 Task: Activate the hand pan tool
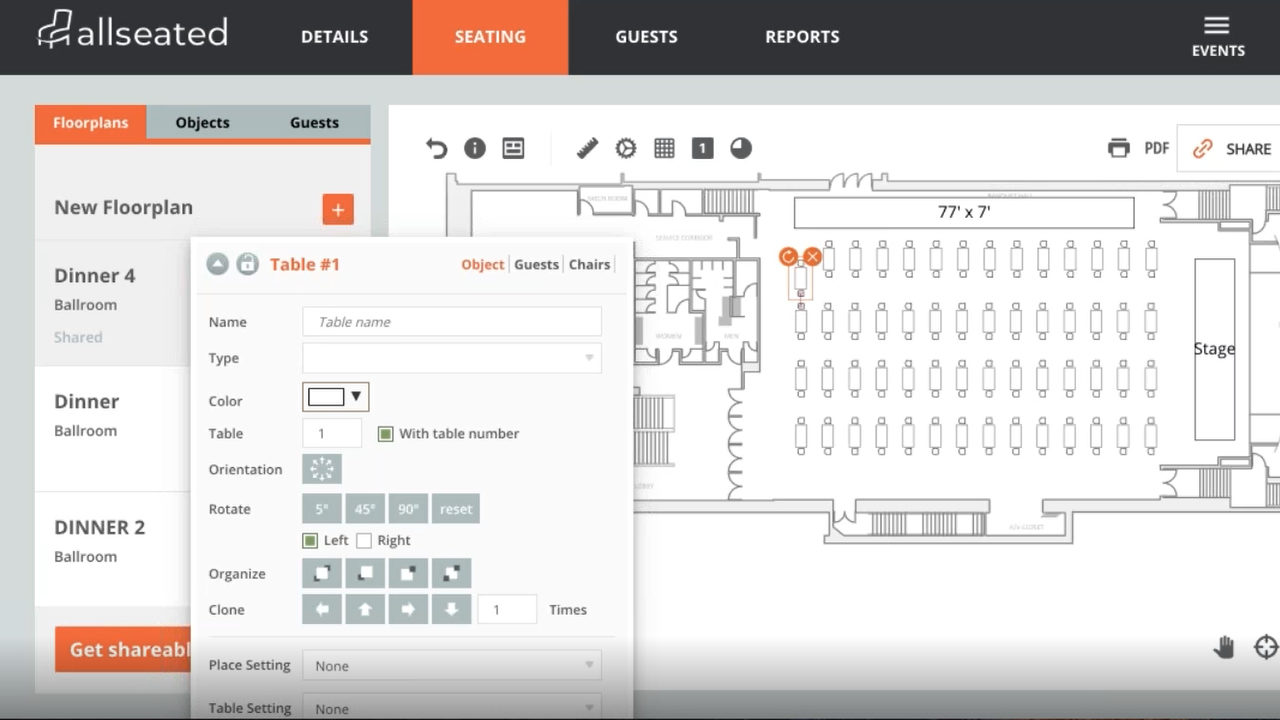[x=1224, y=647]
